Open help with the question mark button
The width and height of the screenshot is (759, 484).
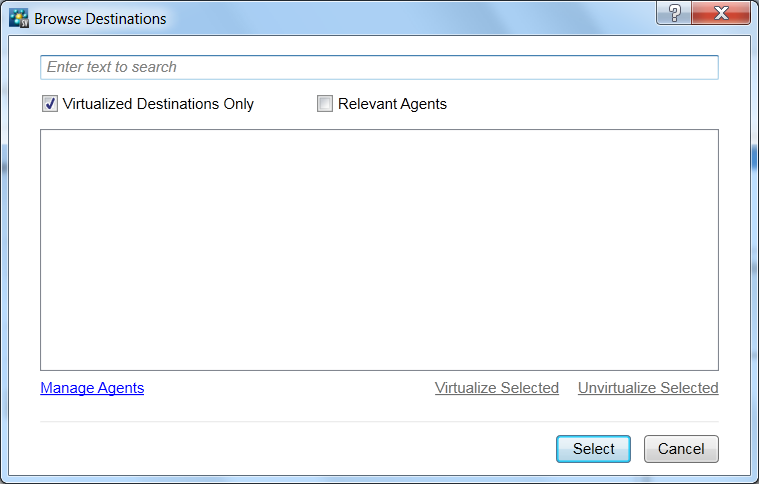point(676,15)
